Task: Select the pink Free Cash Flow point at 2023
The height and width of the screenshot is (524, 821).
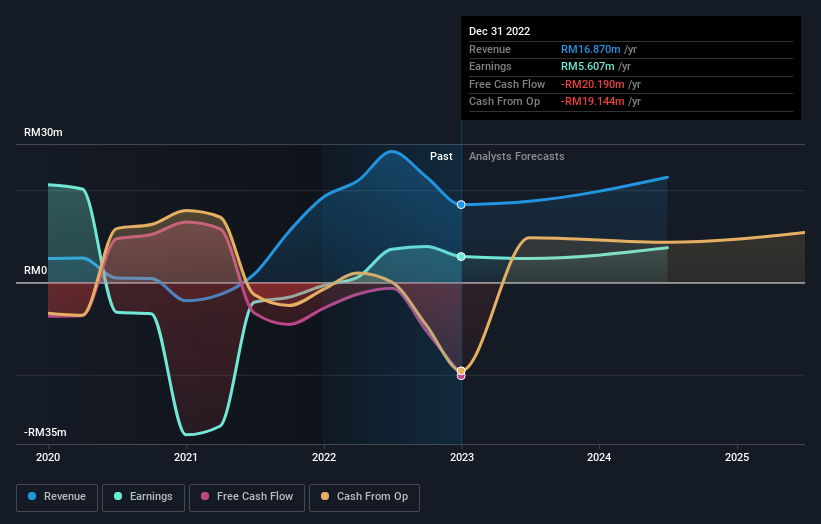Action: coord(461,376)
